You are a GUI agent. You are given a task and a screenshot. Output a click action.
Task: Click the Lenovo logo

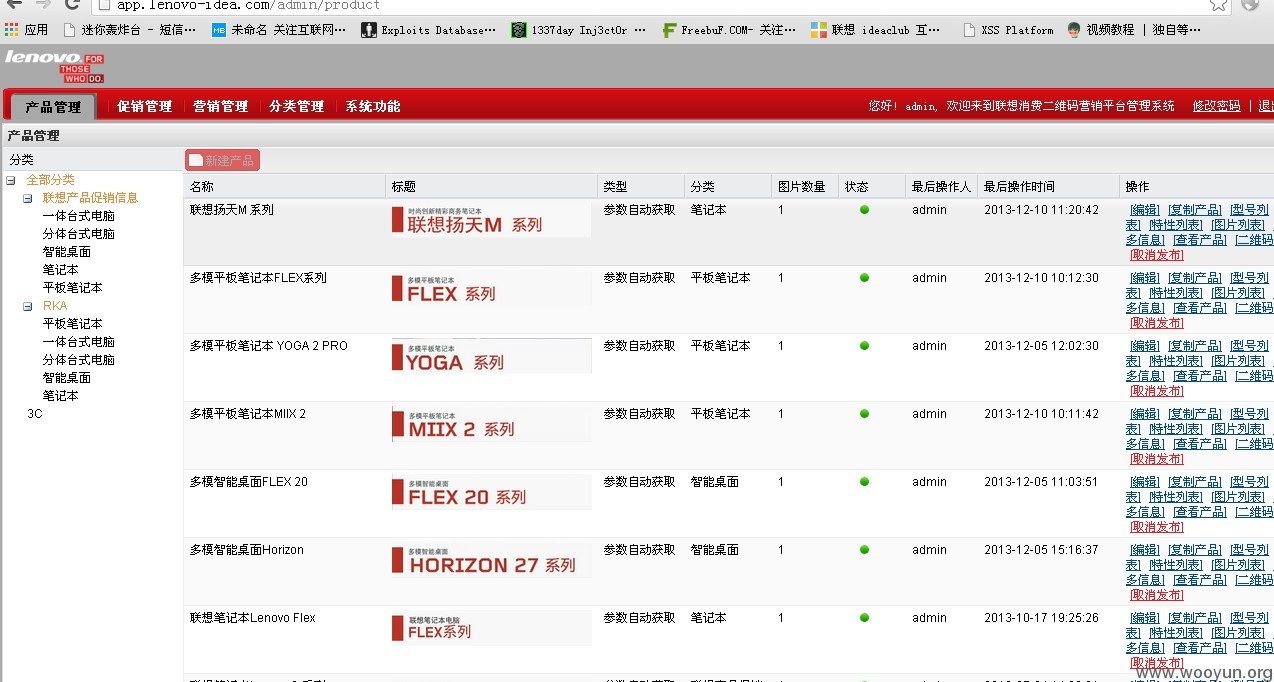tap(54, 66)
